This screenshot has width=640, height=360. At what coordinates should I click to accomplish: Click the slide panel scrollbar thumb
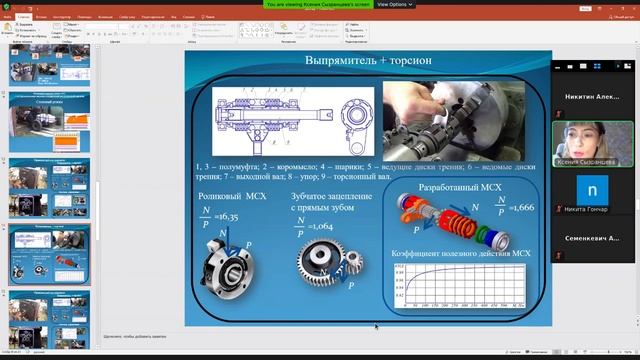[x=98, y=211]
